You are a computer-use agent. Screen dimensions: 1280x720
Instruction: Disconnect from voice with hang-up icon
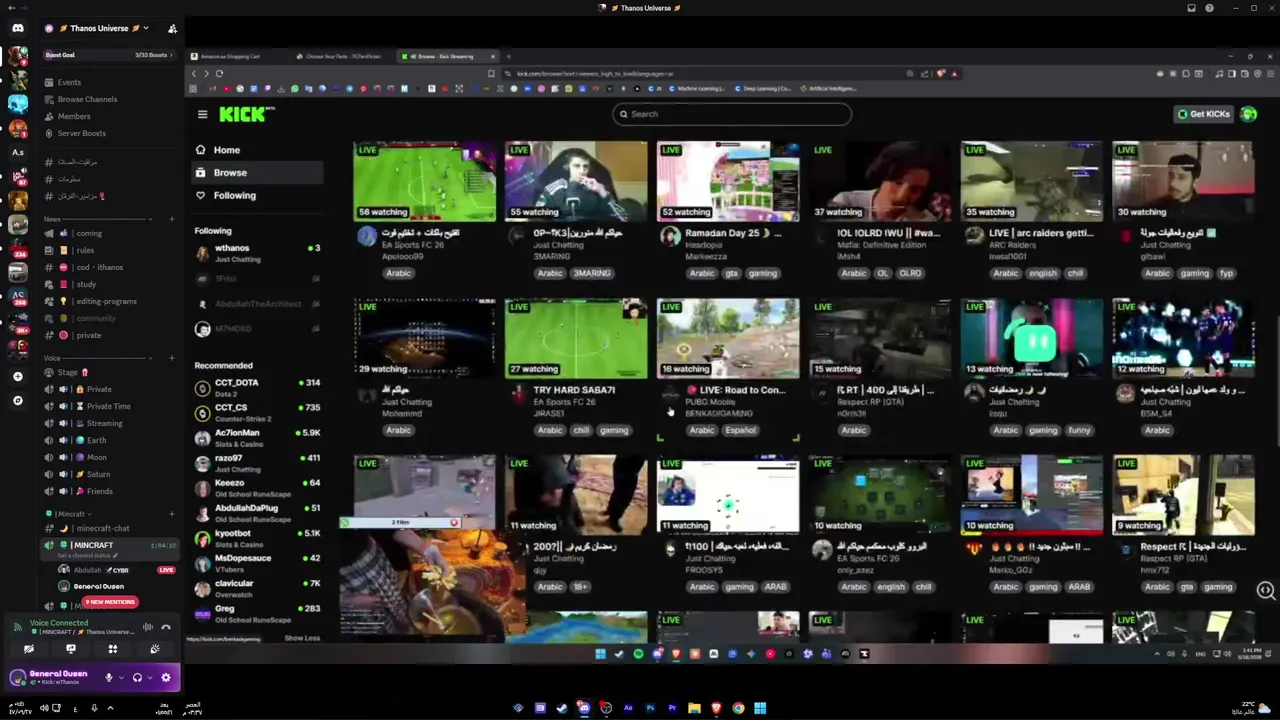pyautogui.click(x=166, y=627)
